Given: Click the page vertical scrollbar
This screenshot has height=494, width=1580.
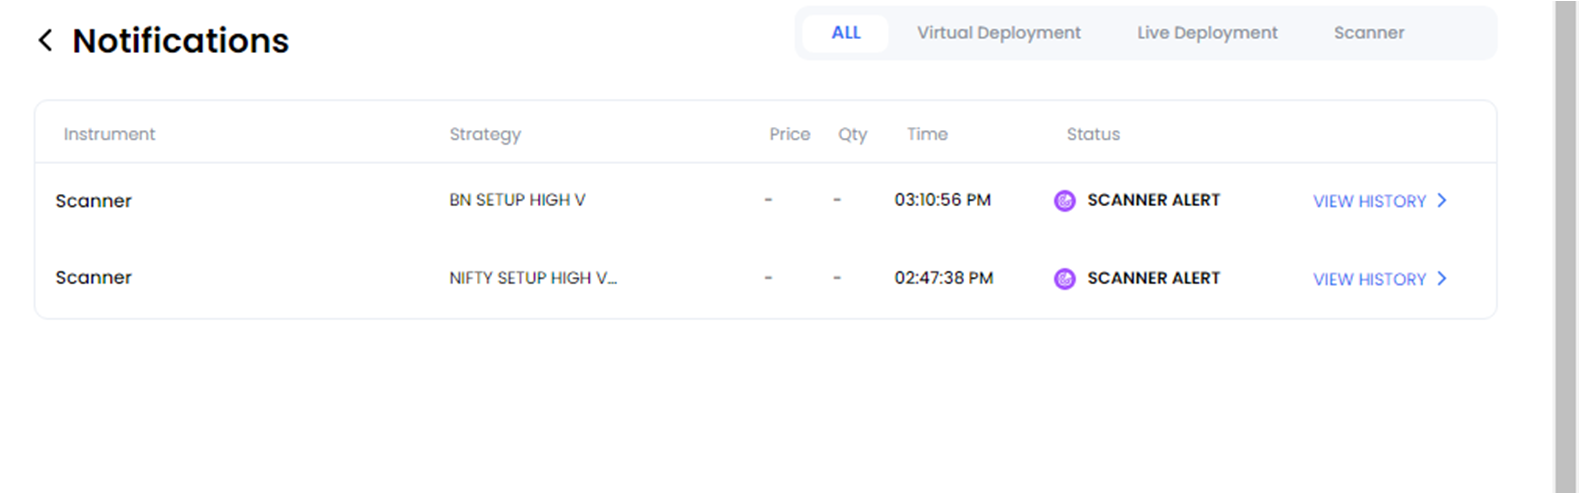Looking at the screenshot, I should click(1565, 247).
